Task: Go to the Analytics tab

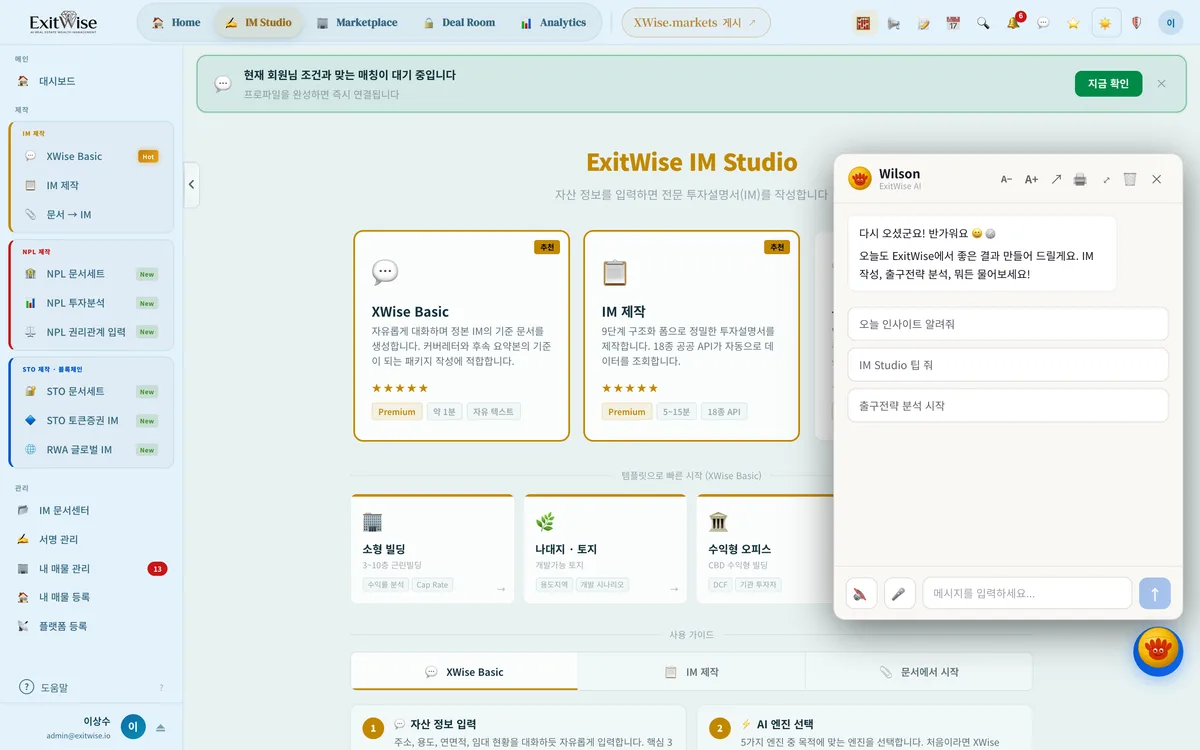Action: (x=553, y=22)
